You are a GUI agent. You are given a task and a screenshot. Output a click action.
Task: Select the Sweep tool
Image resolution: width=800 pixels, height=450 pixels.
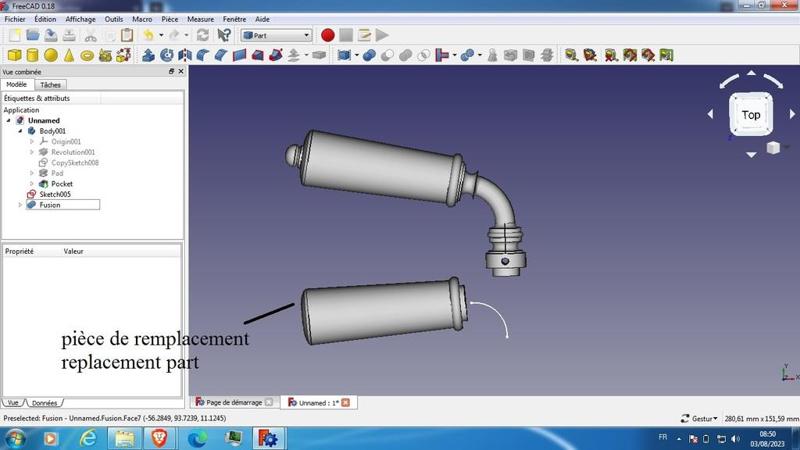tap(276, 55)
